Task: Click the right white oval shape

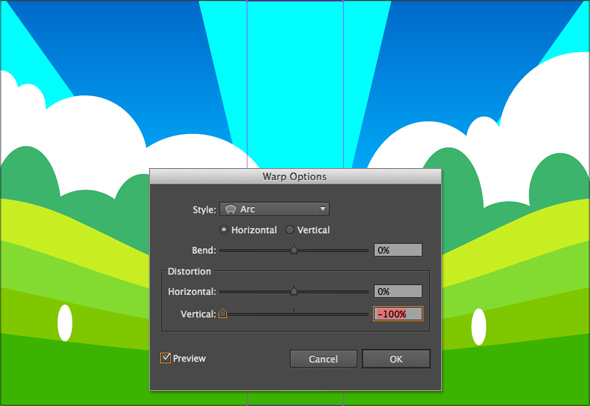Action: [x=479, y=327]
